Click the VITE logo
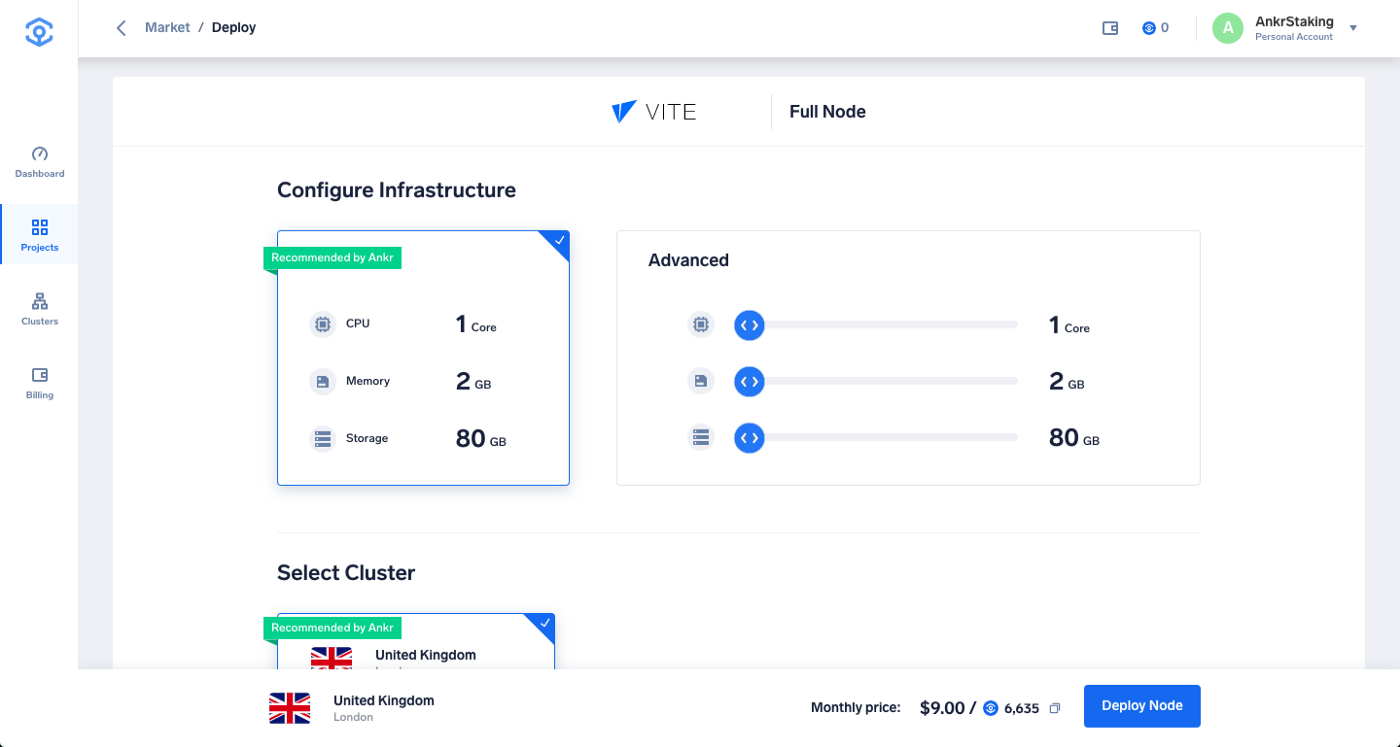1400x747 pixels. 654,112
